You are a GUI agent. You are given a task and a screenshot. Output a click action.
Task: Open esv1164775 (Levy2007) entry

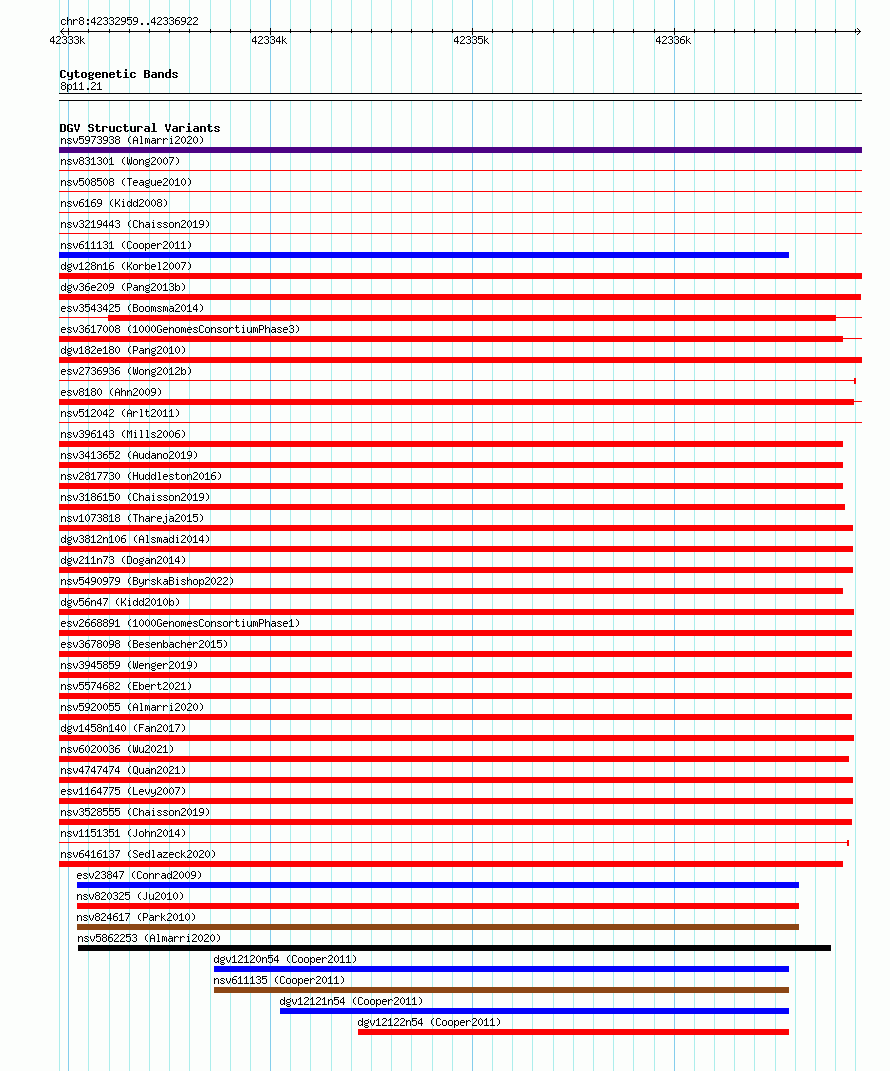point(123,791)
